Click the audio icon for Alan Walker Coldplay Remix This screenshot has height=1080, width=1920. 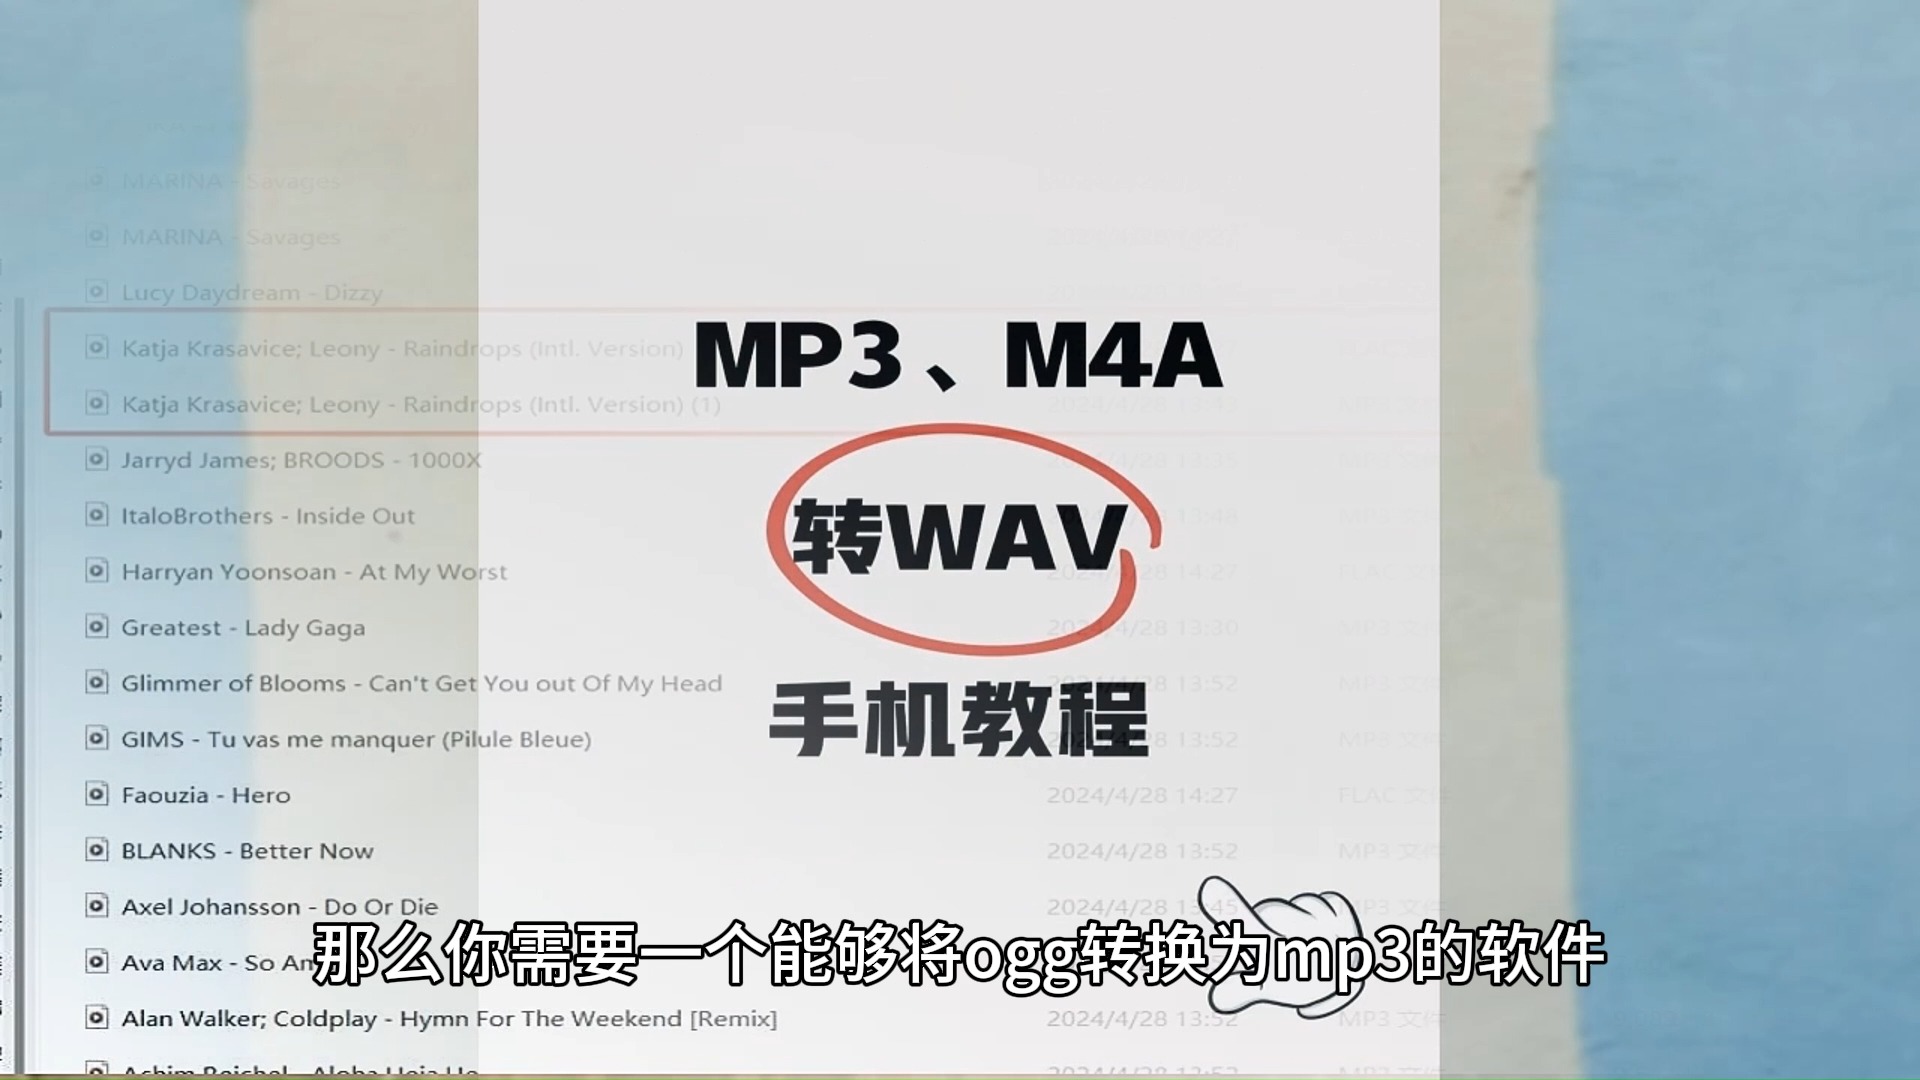tap(95, 1017)
